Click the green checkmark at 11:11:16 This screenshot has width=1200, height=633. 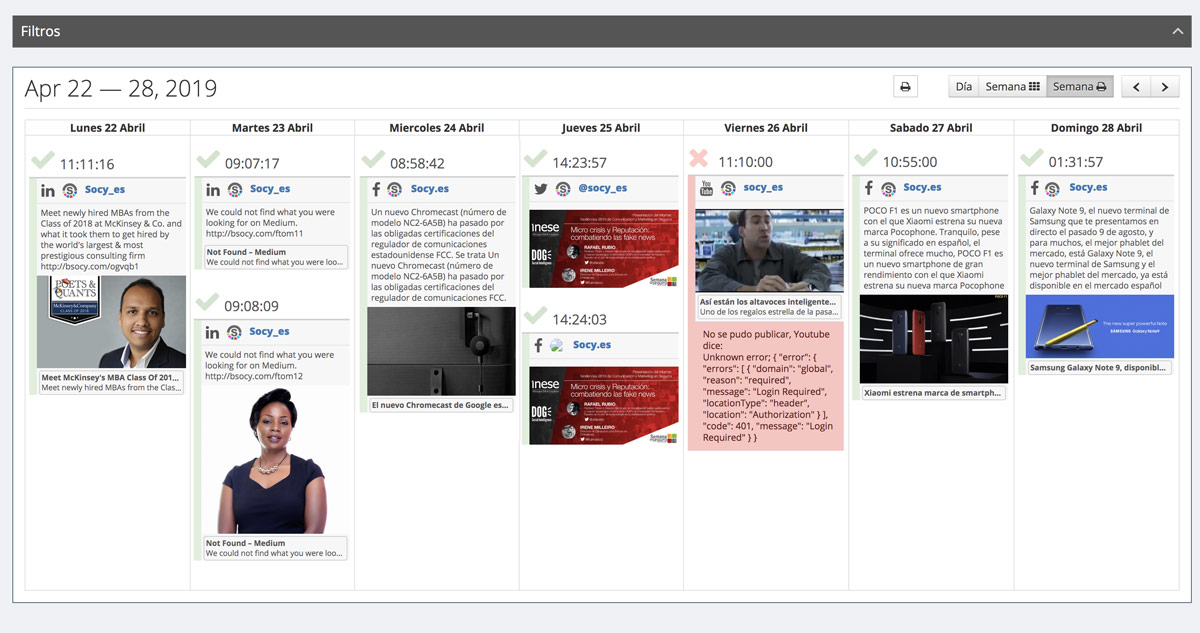[43, 160]
